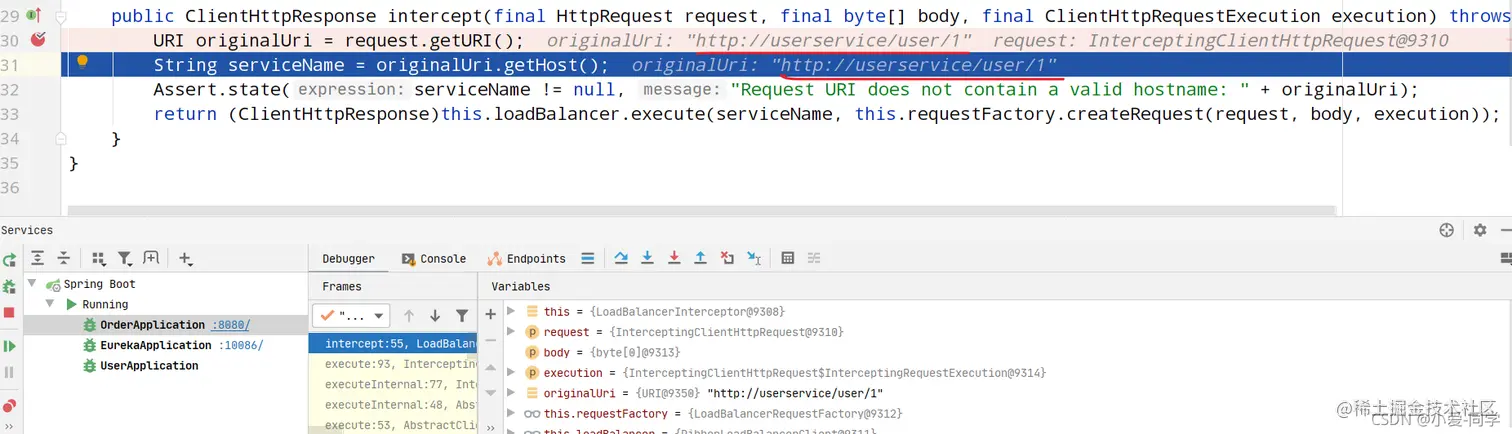Click the crosshair icon in Services header
The image size is (1512, 434).
(1446, 230)
